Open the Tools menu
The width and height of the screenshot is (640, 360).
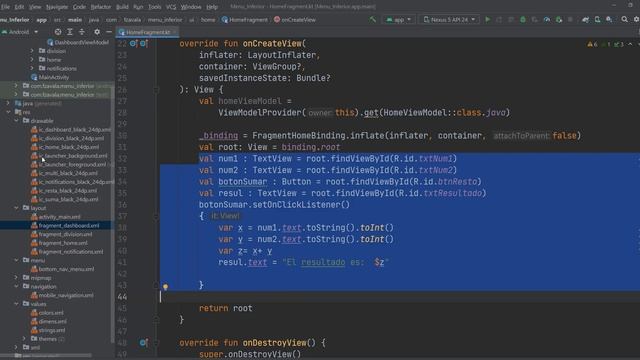click(154, 7)
